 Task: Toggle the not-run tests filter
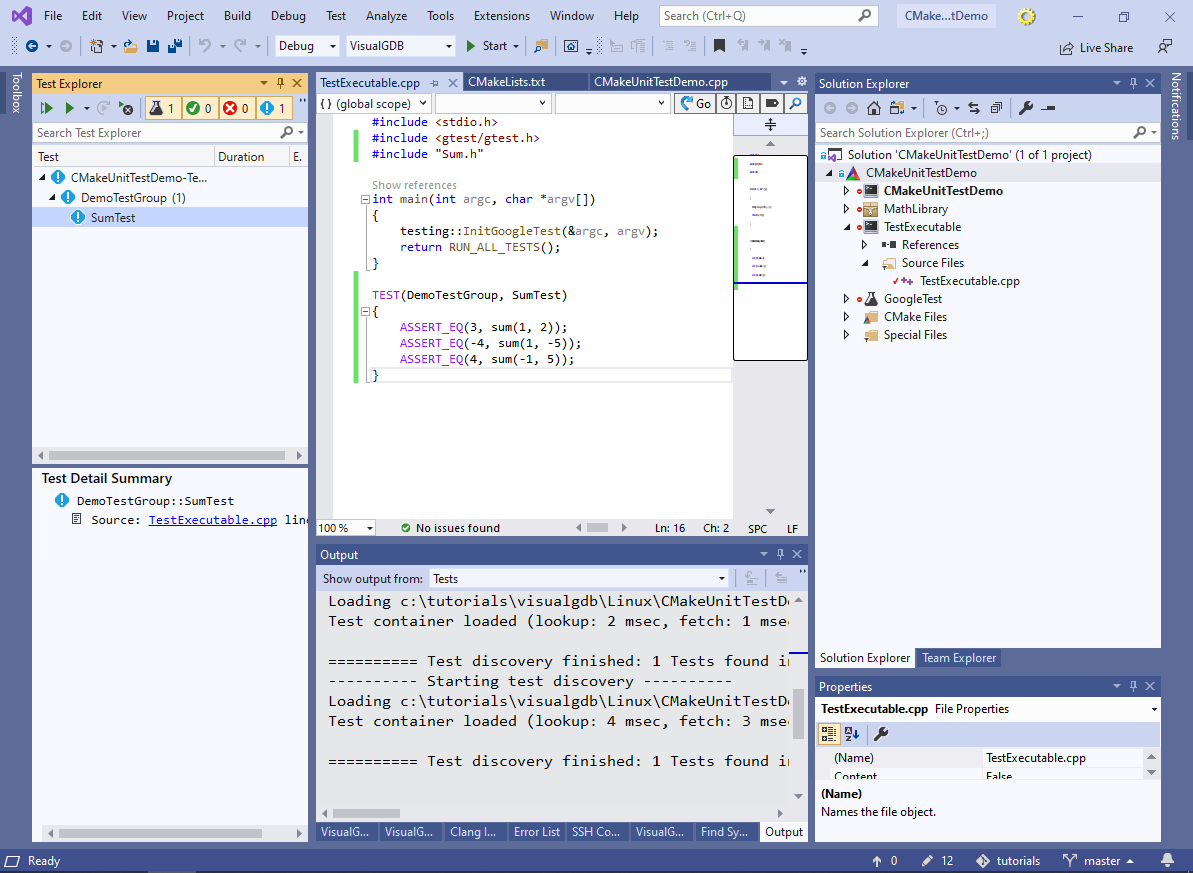(x=273, y=108)
